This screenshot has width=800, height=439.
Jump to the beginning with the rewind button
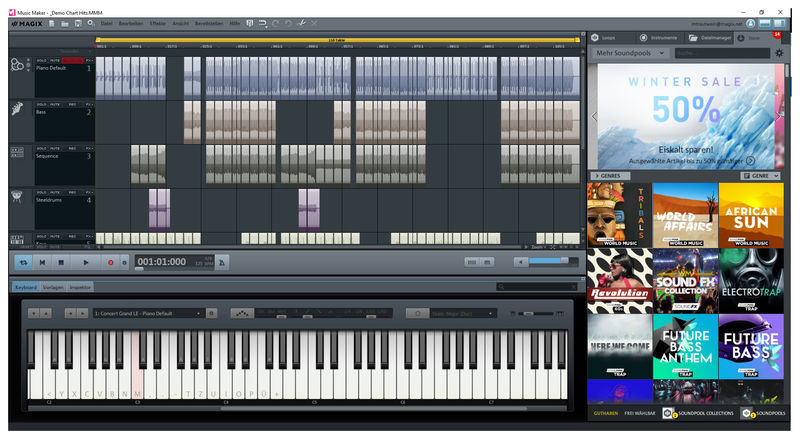point(42,262)
